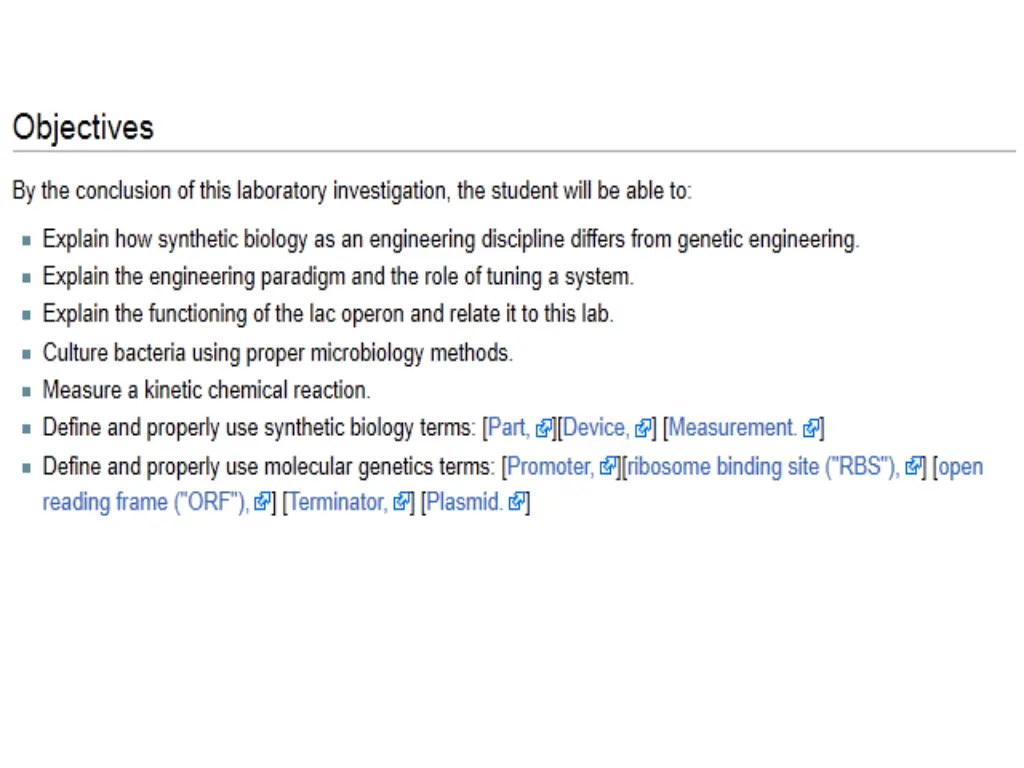The image size is (1024, 768).
Task: Open the Plasmid link
Action: [x=464, y=502]
